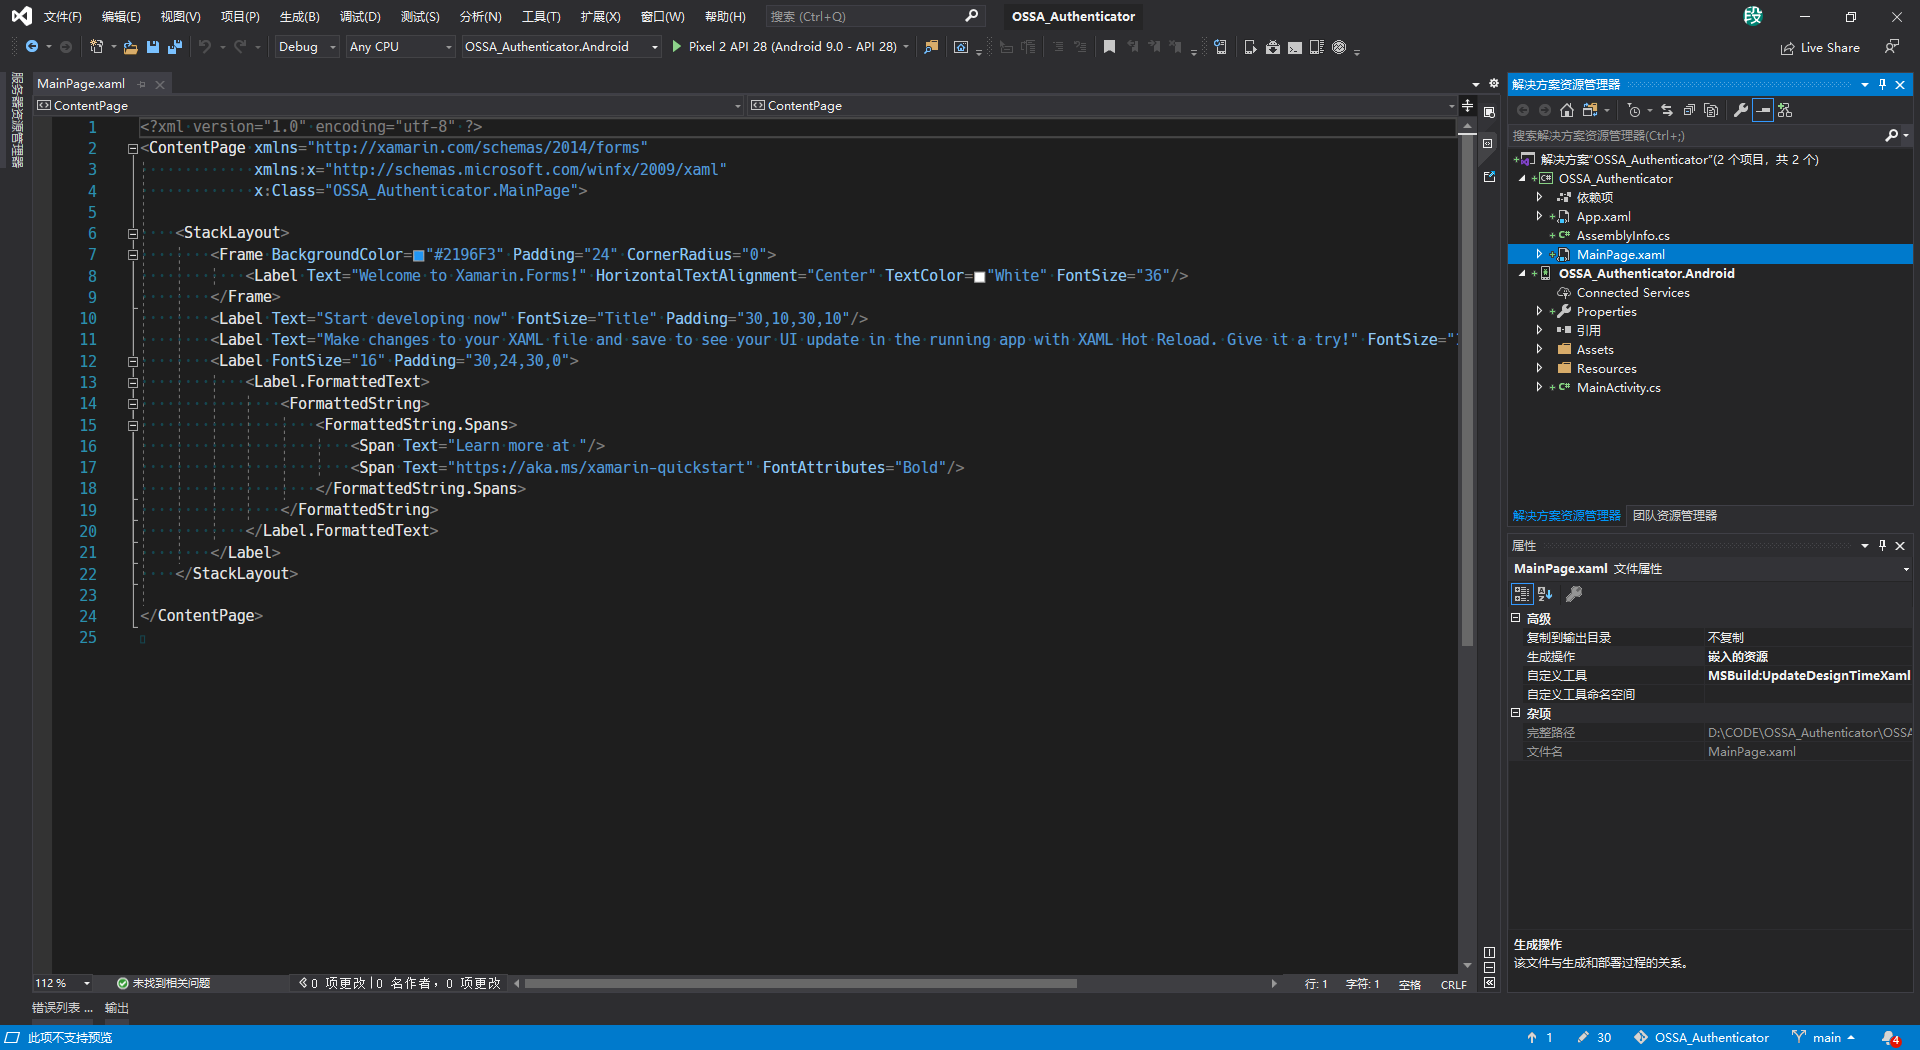Click the editor settings gear icon
Image resolution: width=1920 pixels, height=1050 pixels.
coord(1494,84)
